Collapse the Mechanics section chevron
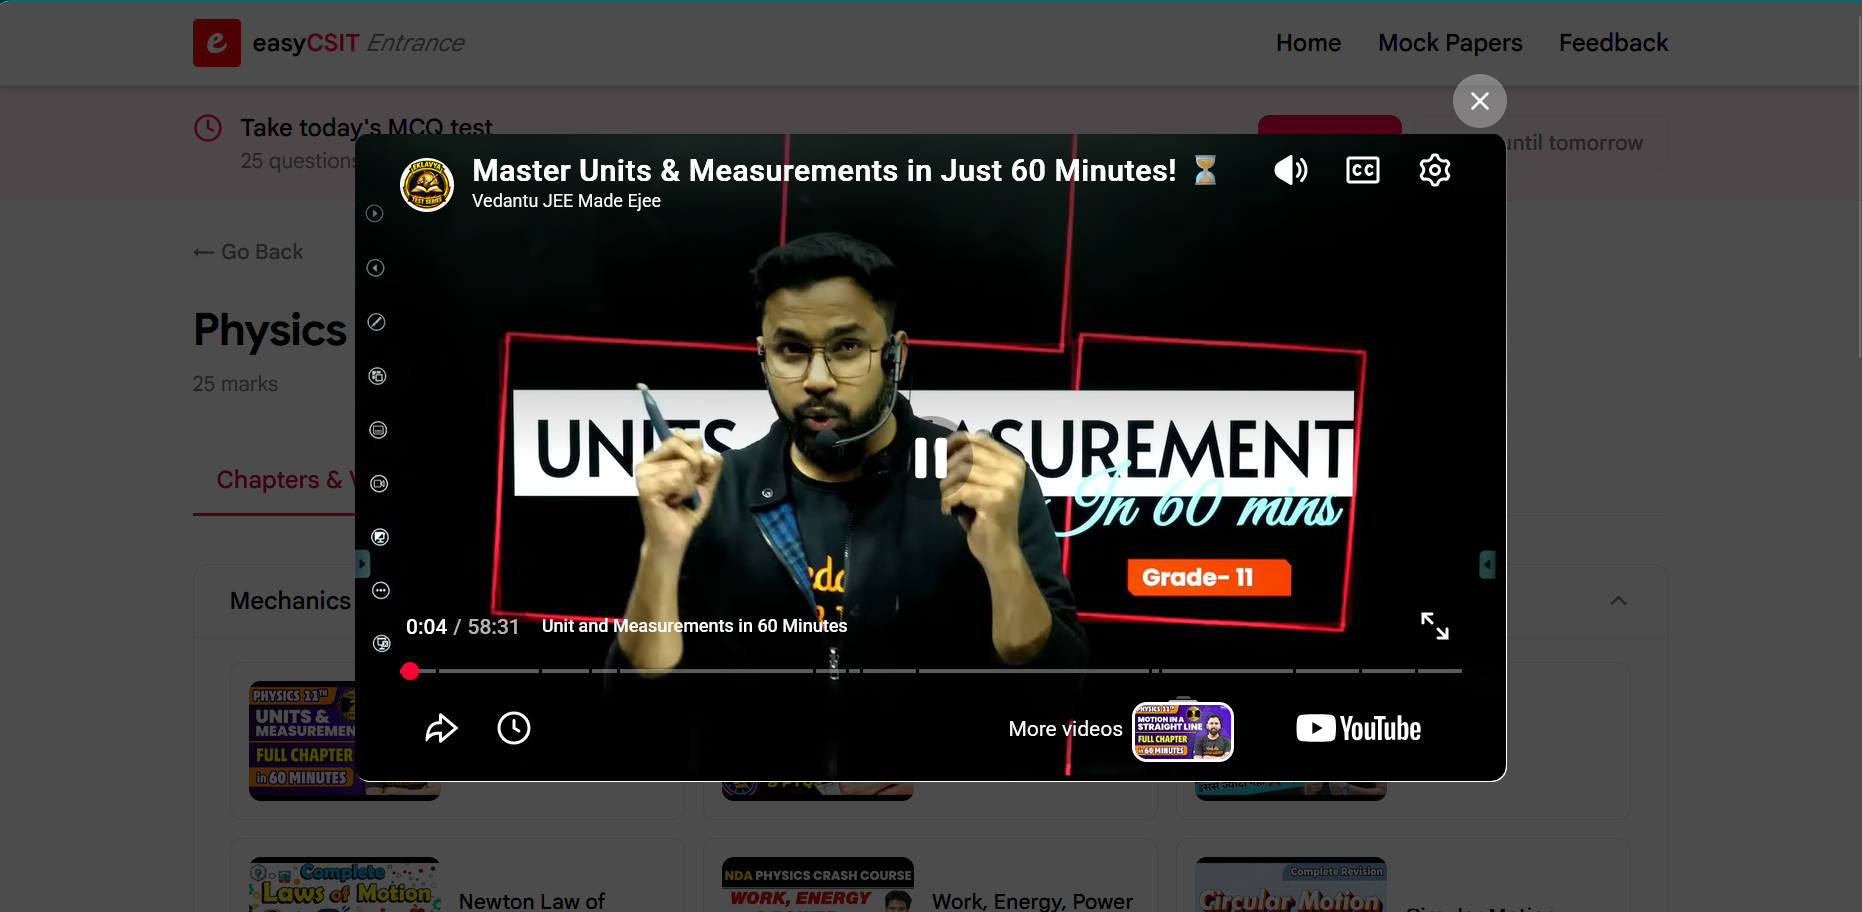Image resolution: width=1862 pixels, height=912 pixels. 1618,600
